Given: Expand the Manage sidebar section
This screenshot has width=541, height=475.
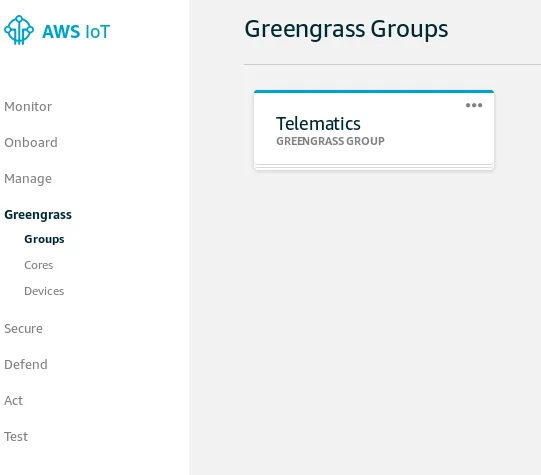Looking at the screenshot, I should tap(28, 179).
